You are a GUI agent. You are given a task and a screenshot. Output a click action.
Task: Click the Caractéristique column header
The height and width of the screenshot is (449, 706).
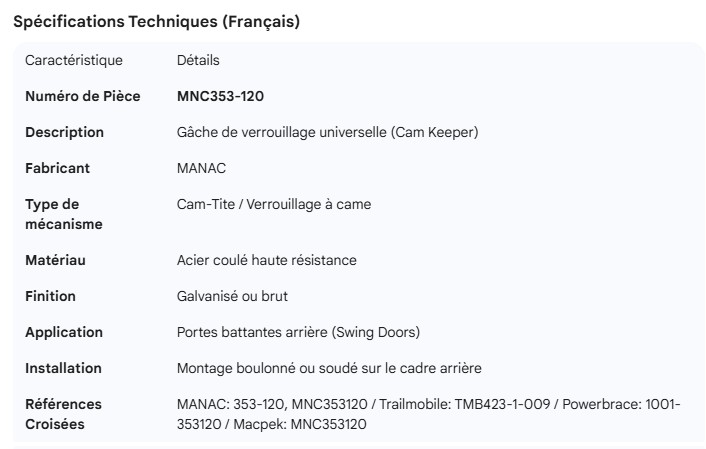coord(74,60)
